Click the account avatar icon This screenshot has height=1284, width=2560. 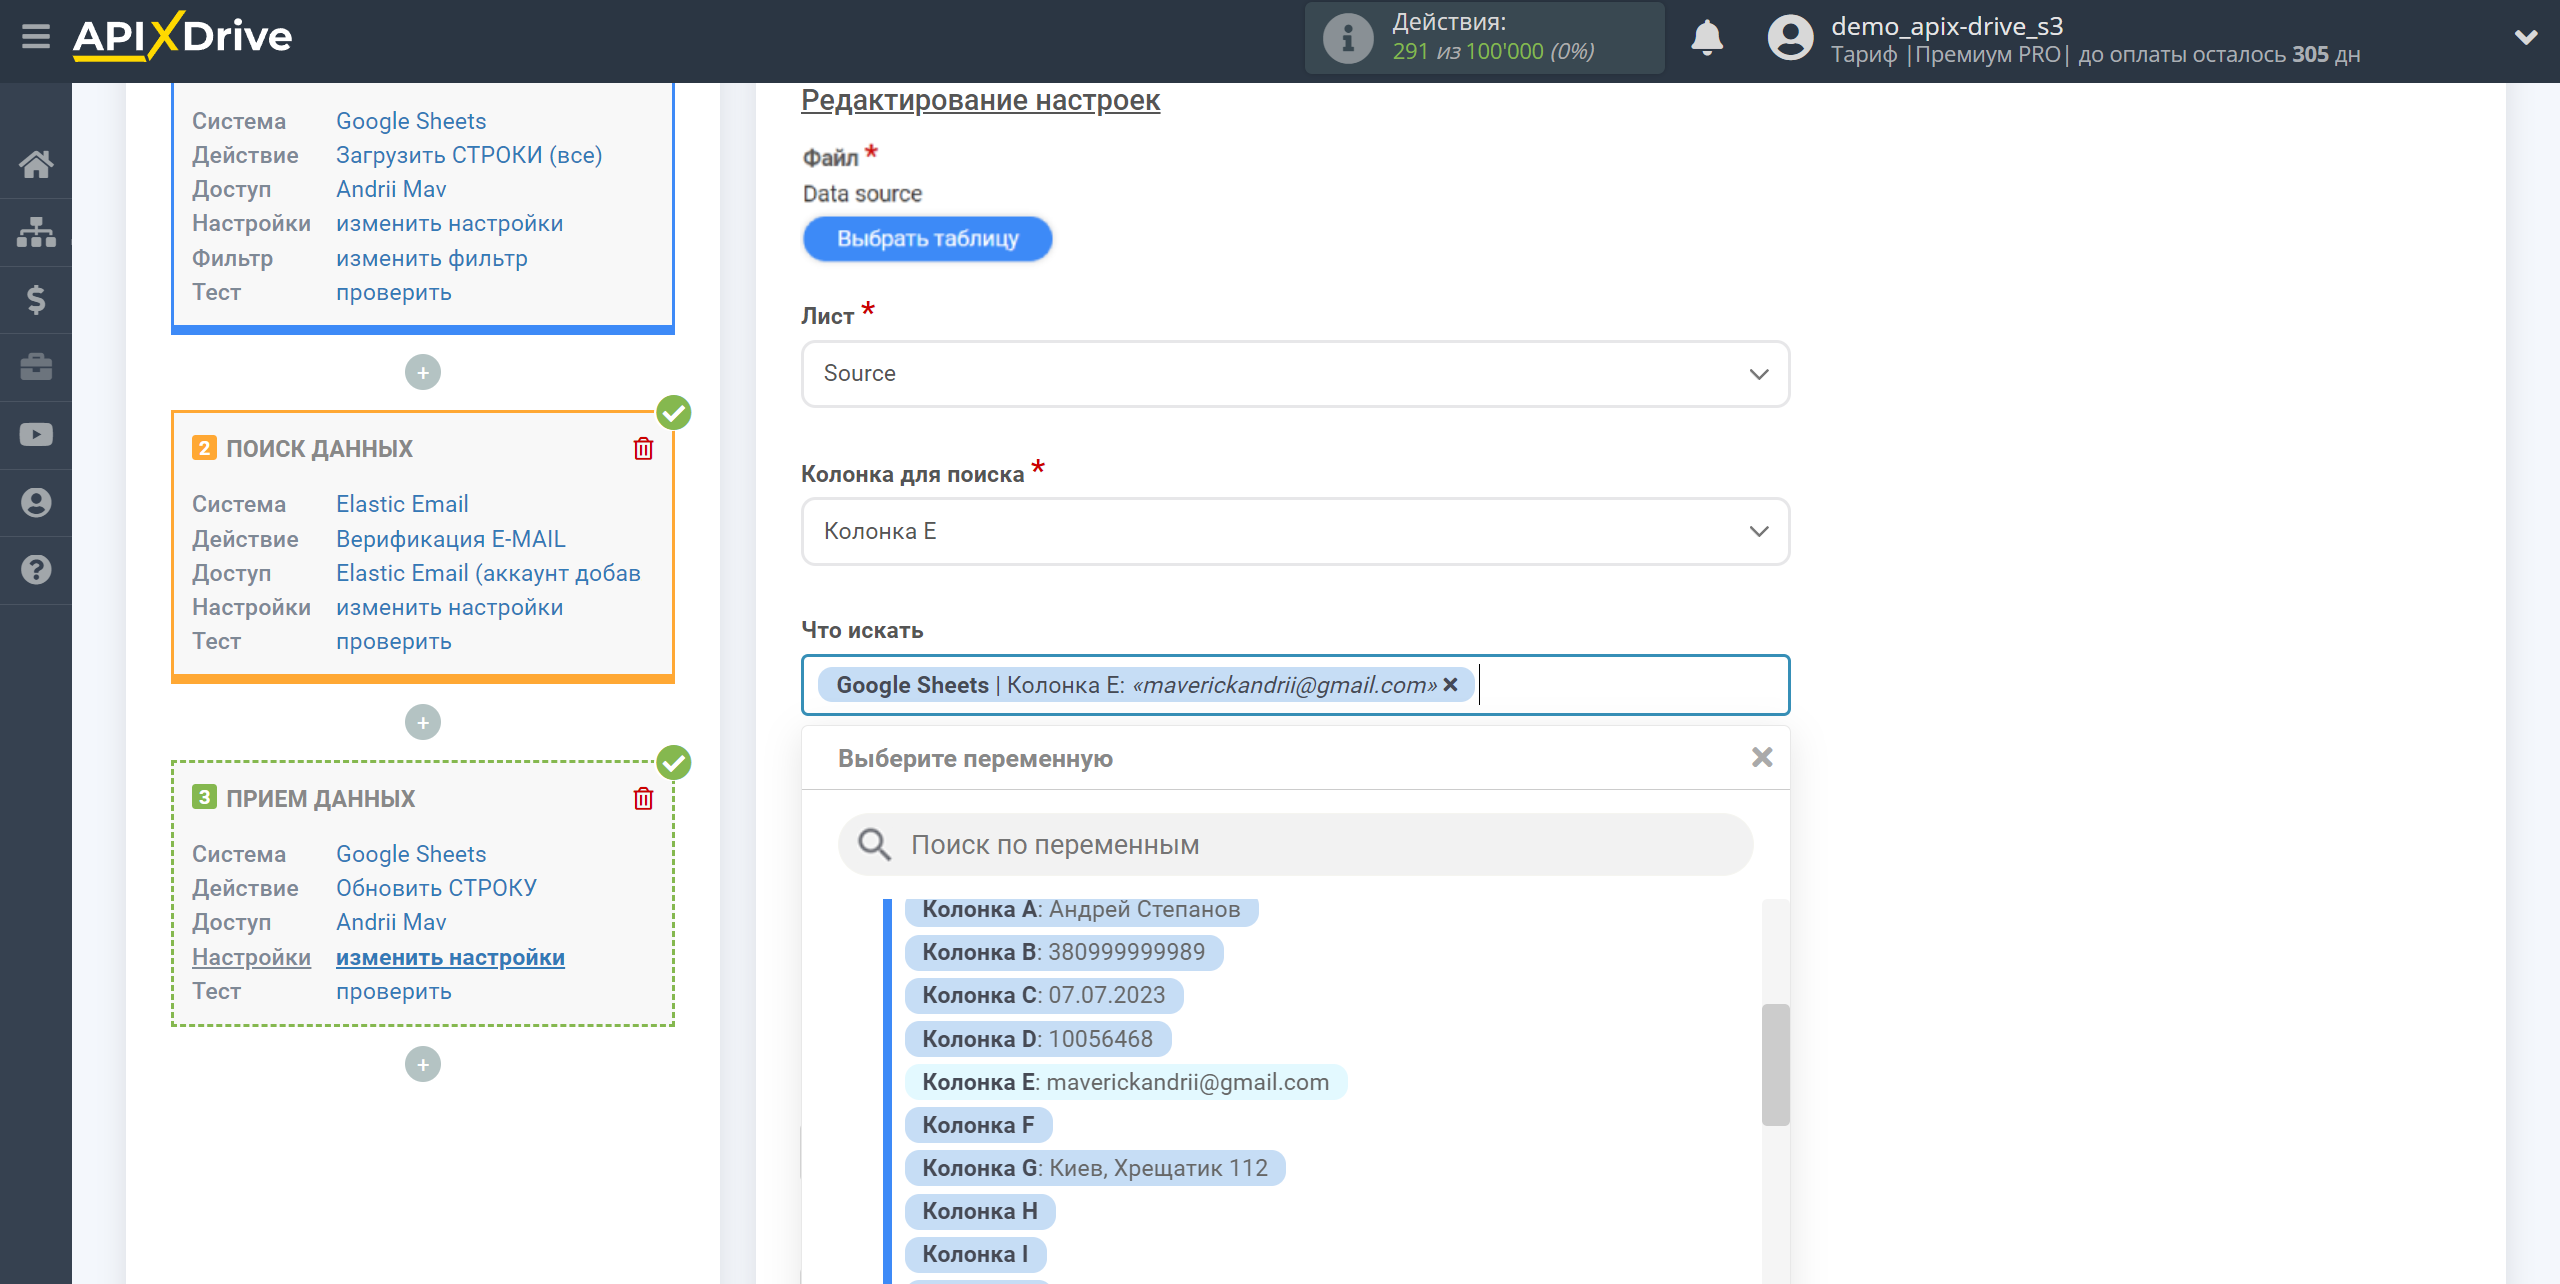[x=1790, y=38]
